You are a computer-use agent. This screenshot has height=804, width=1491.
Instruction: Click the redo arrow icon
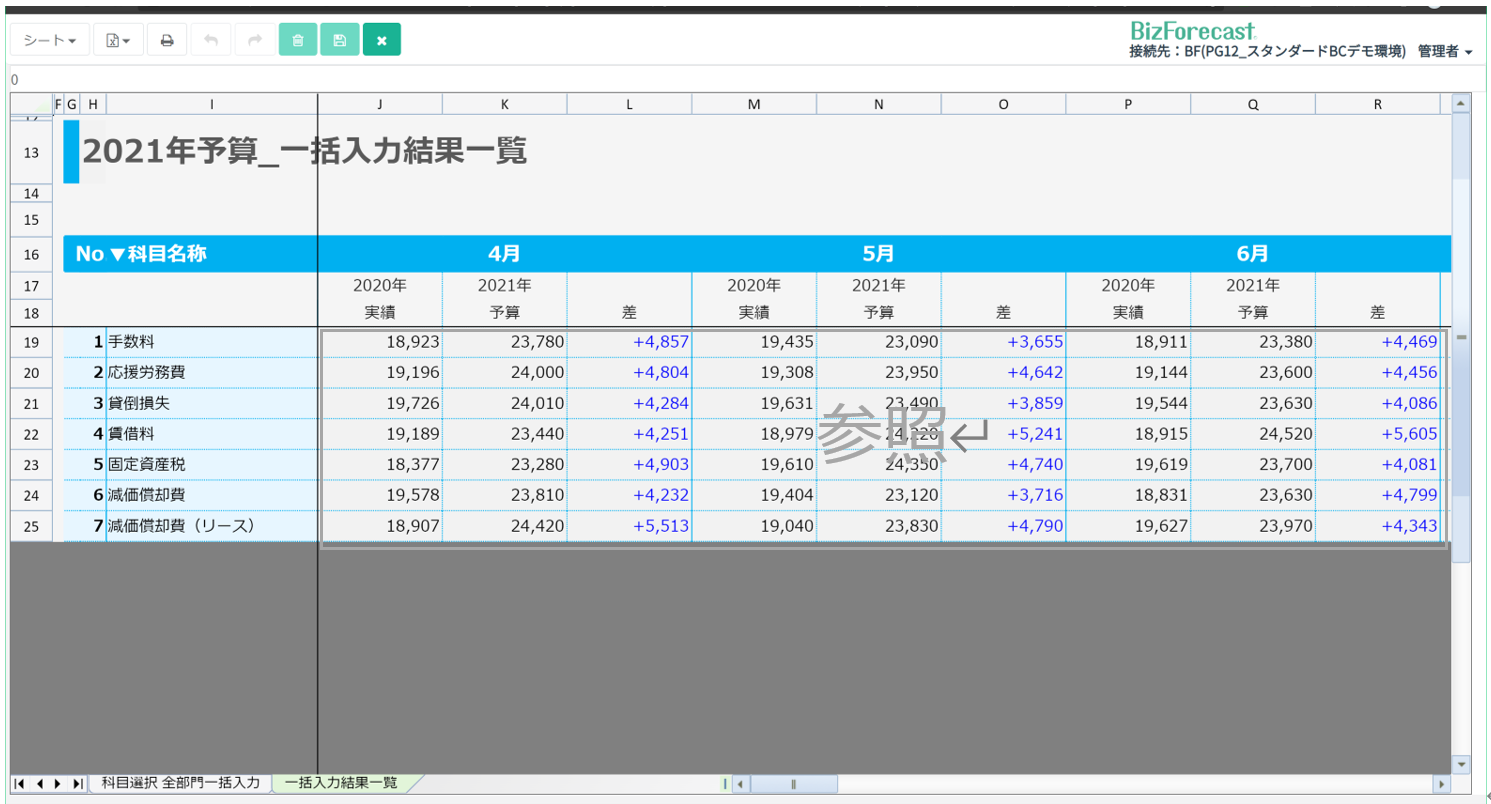(254, 40)
